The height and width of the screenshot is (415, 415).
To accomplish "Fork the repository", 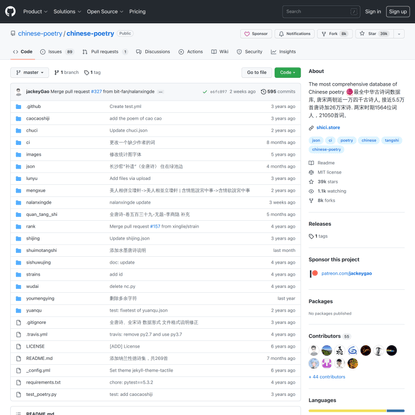I will click(335, 34).
